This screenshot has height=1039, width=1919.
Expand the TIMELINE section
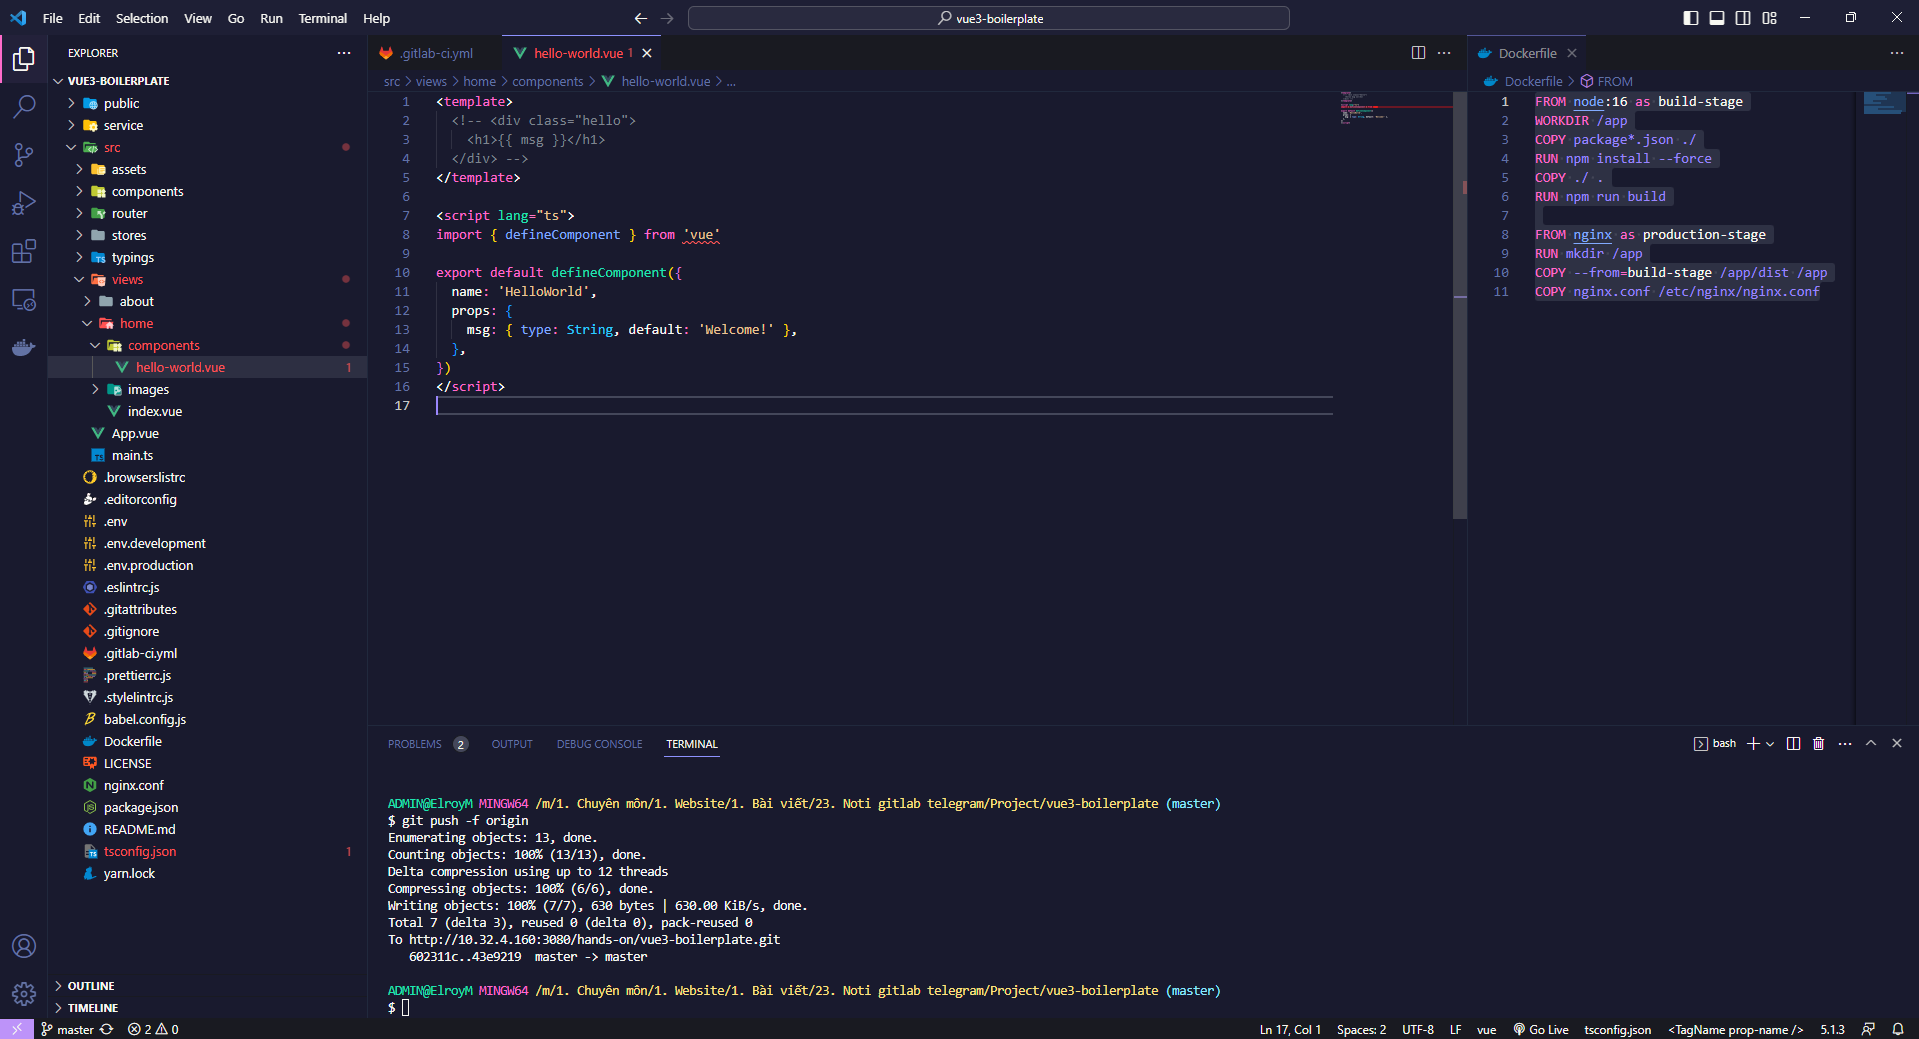pos(207,1008)
